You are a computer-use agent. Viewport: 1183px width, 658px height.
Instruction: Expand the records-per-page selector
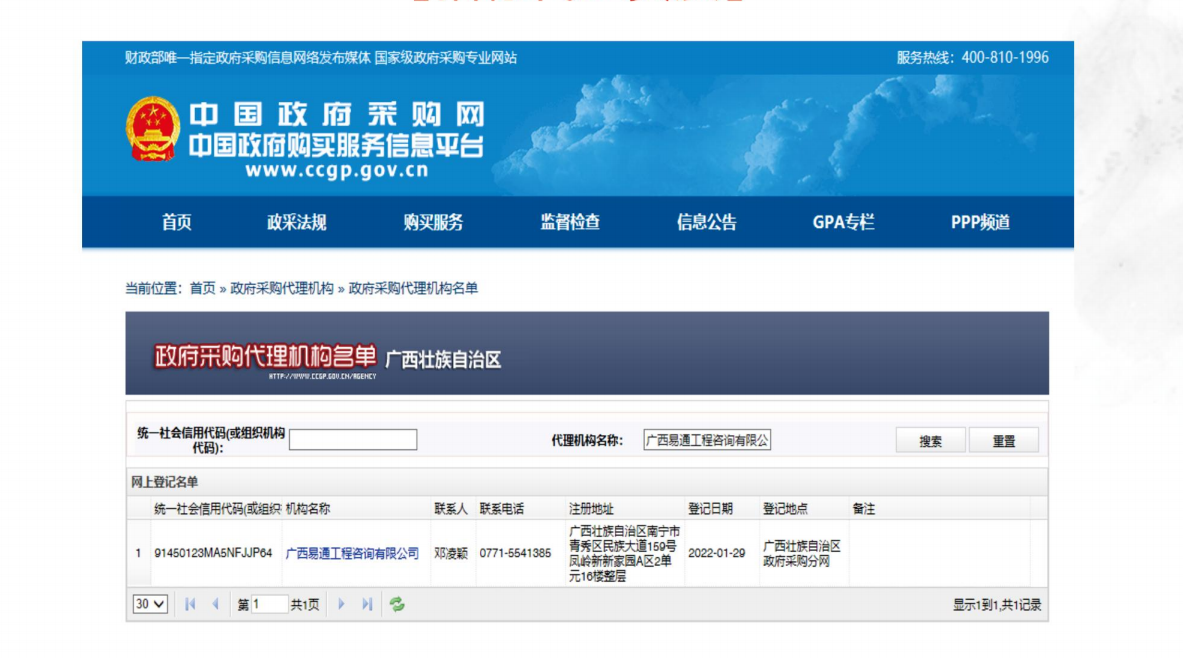click(x=148, y=604)
